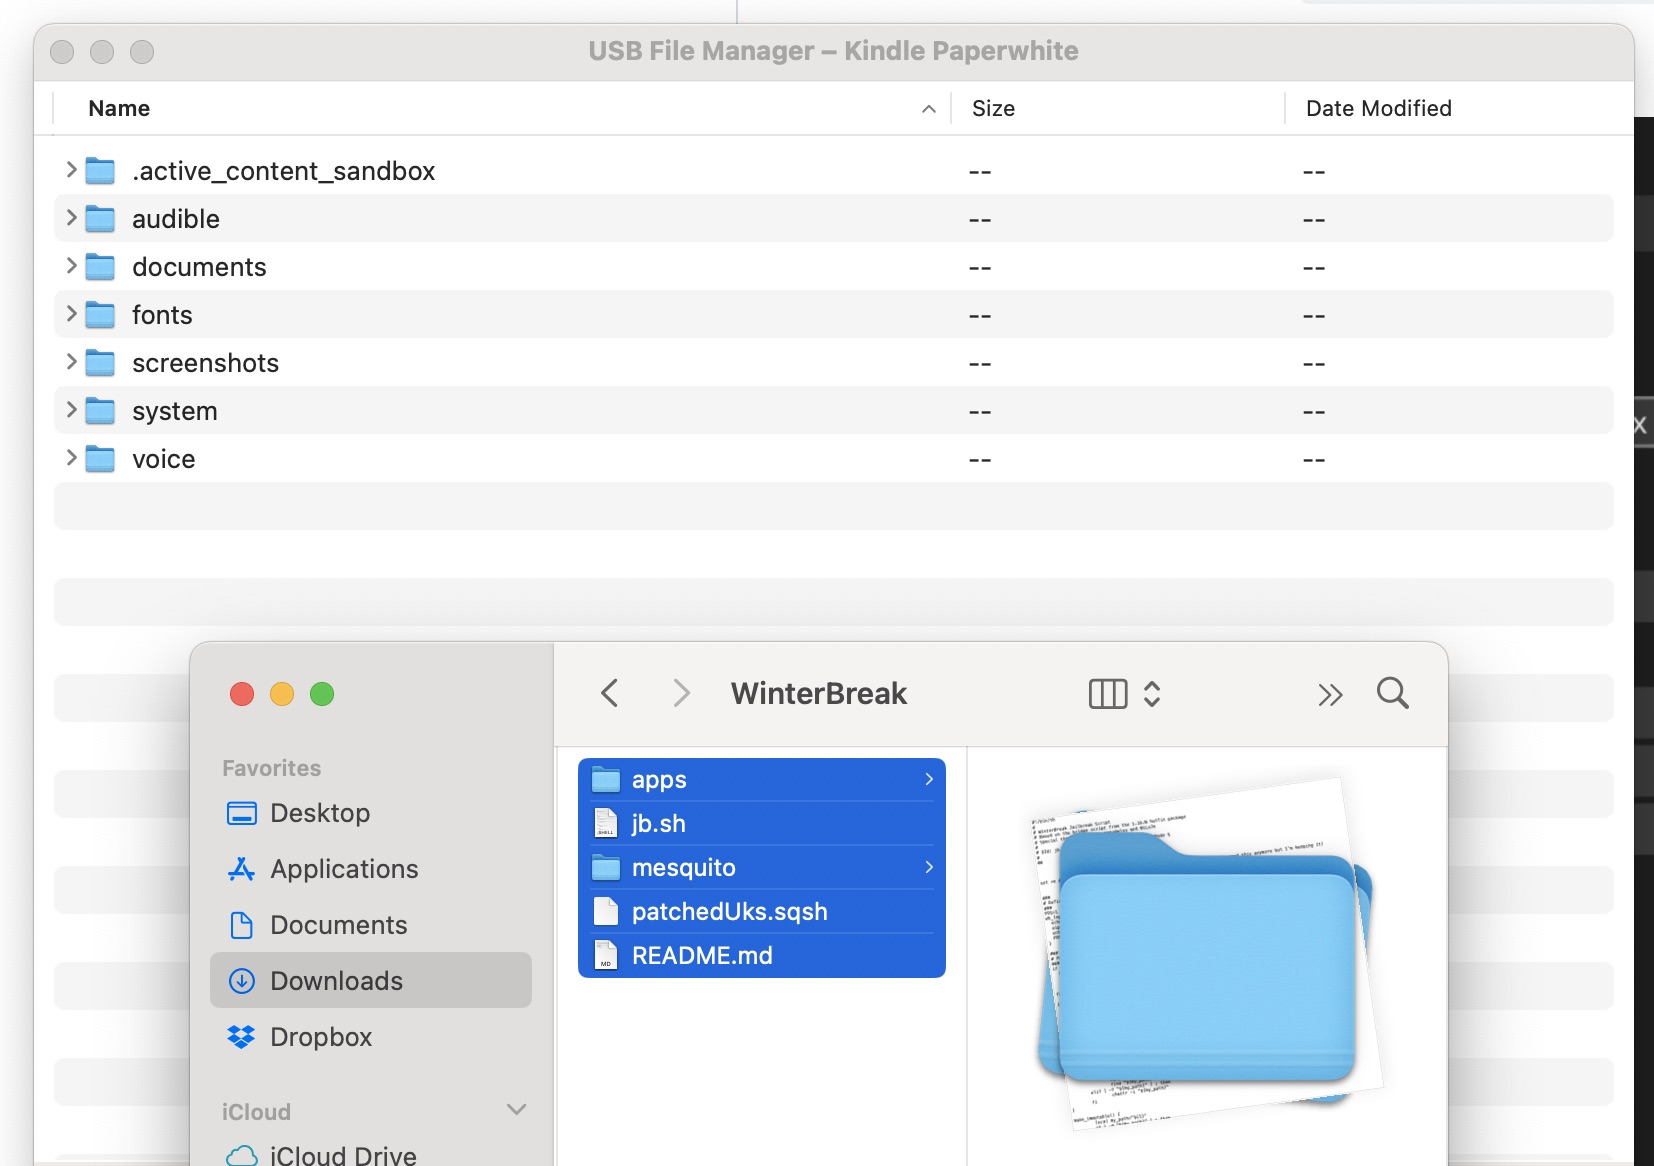This screenshot has height=1166, width=1654.
Task: Close the WinterBreak Finder window
Action: (242, 694)
